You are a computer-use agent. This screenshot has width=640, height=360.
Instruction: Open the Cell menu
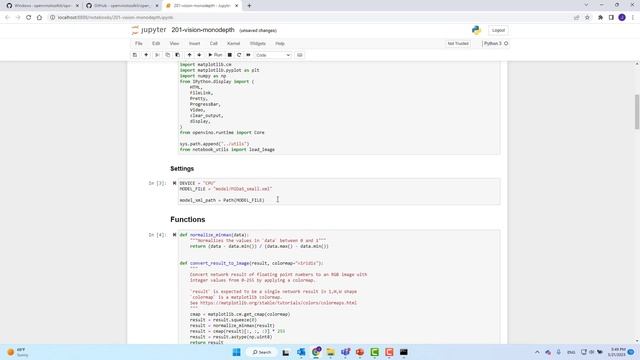click(x=213, y=43)
